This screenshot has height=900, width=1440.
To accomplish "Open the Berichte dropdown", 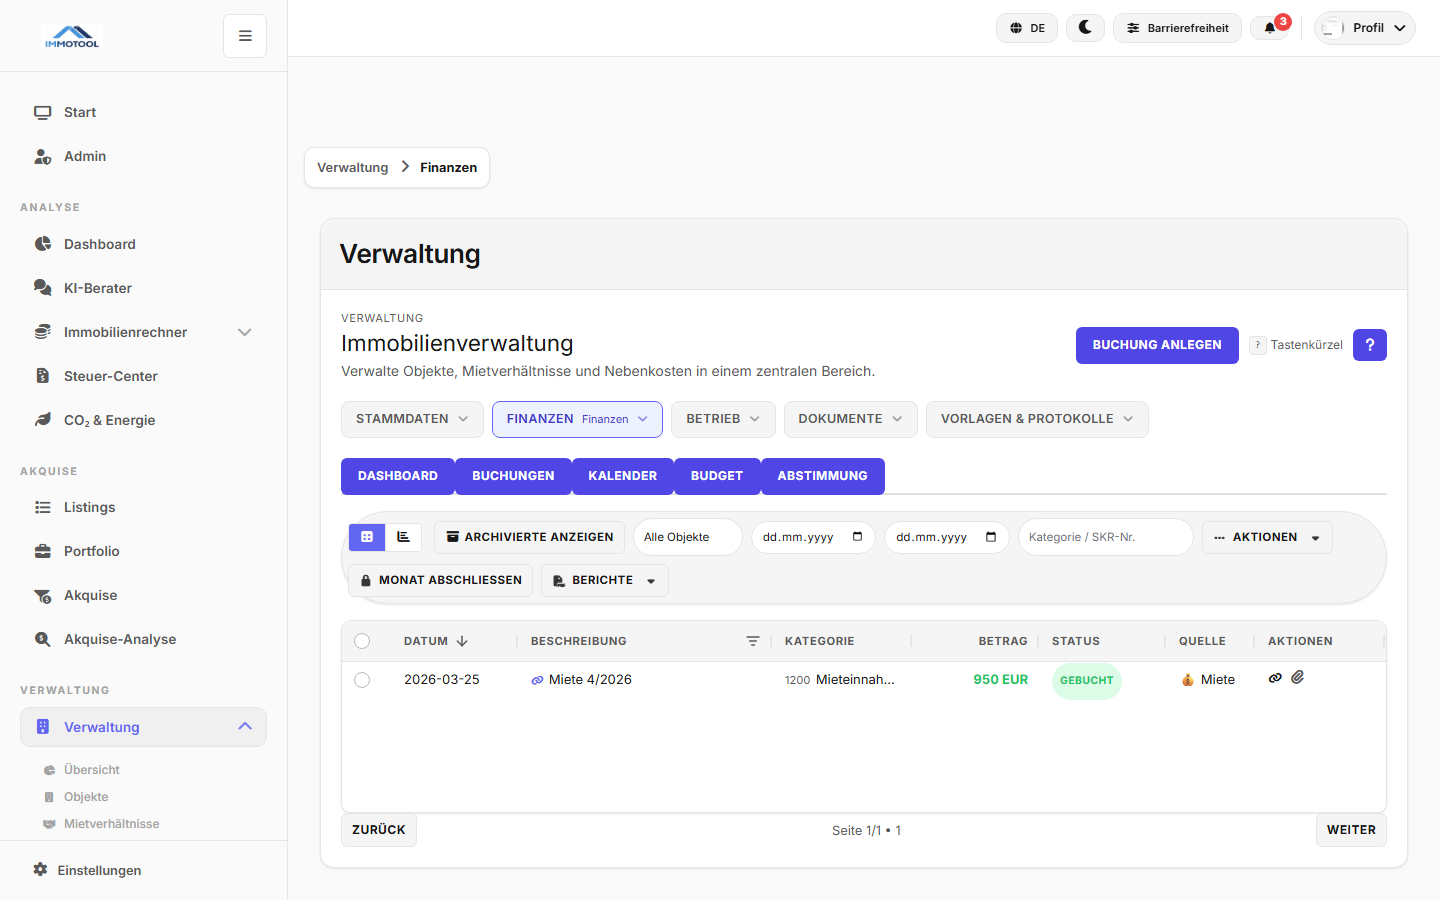I will (604, 580).
